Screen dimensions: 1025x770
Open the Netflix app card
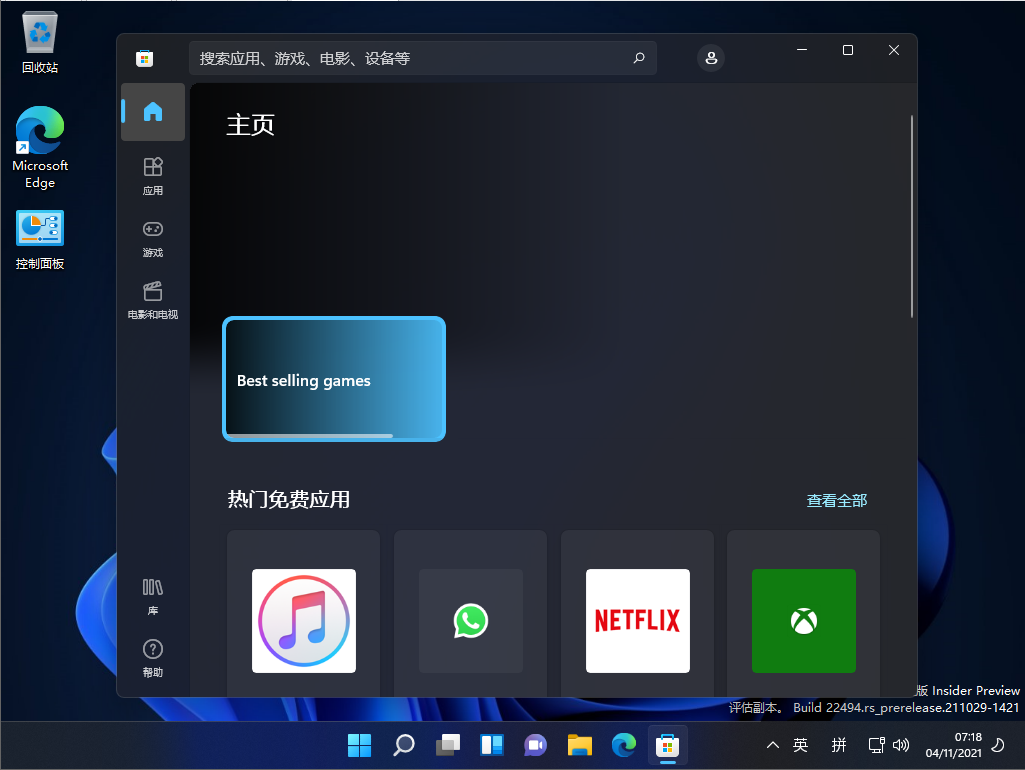pos(637,613)
